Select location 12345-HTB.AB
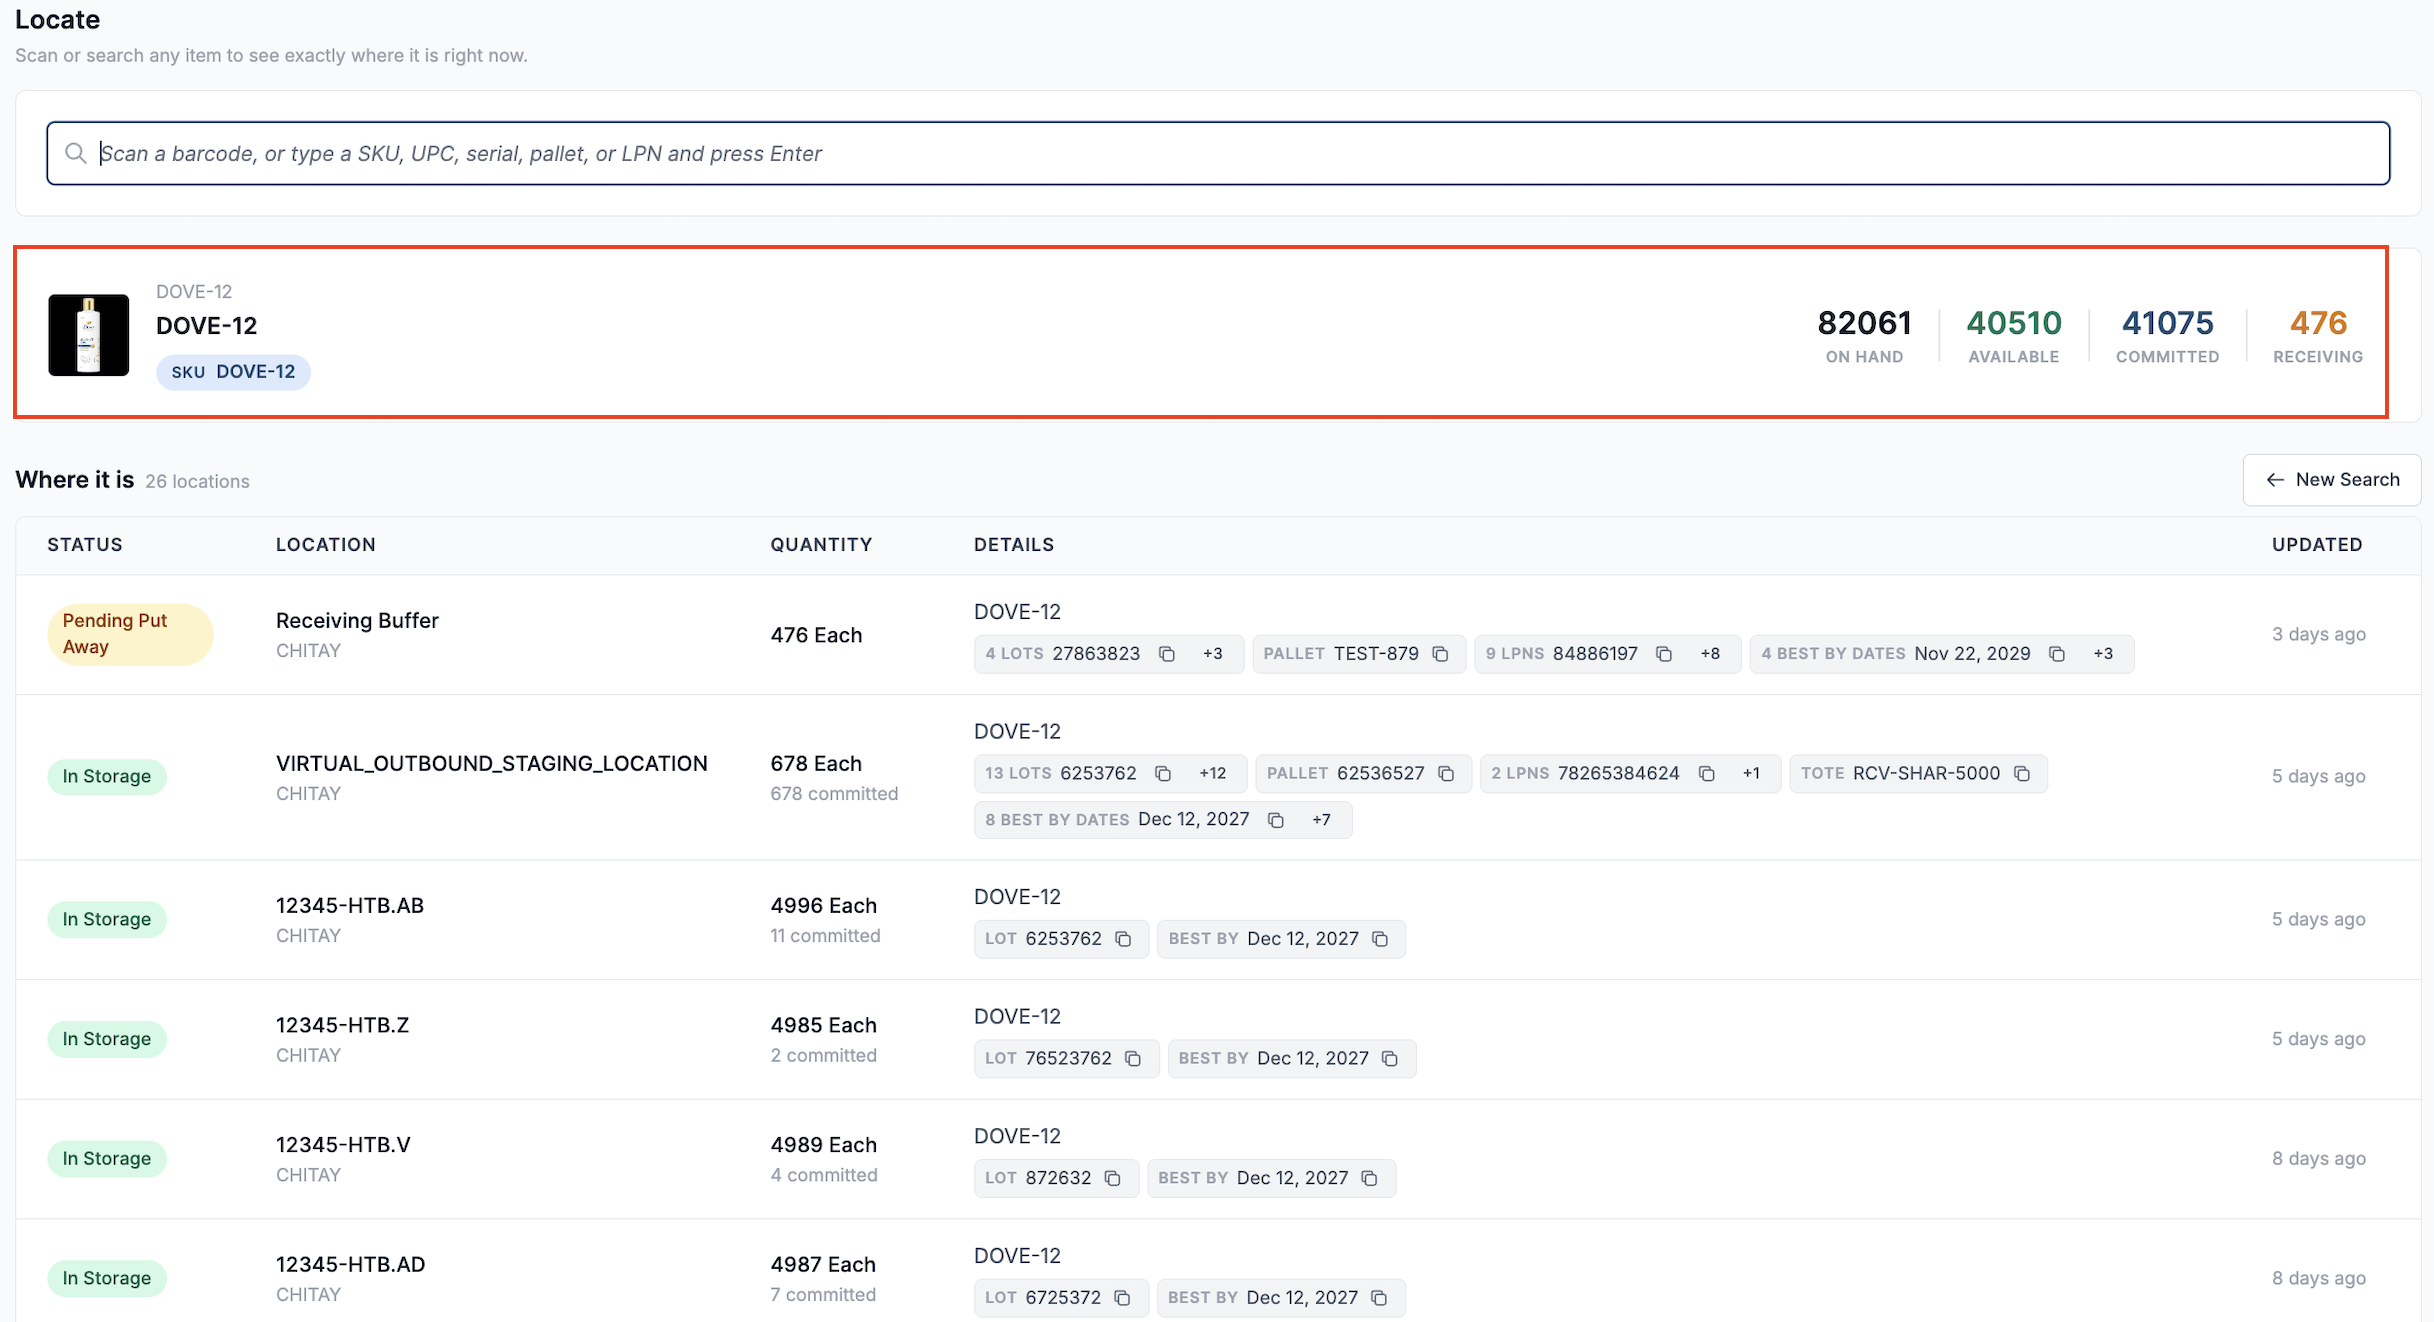Image resolution: width=2434 pixels, height=1322 pixels. pos(350,906)
